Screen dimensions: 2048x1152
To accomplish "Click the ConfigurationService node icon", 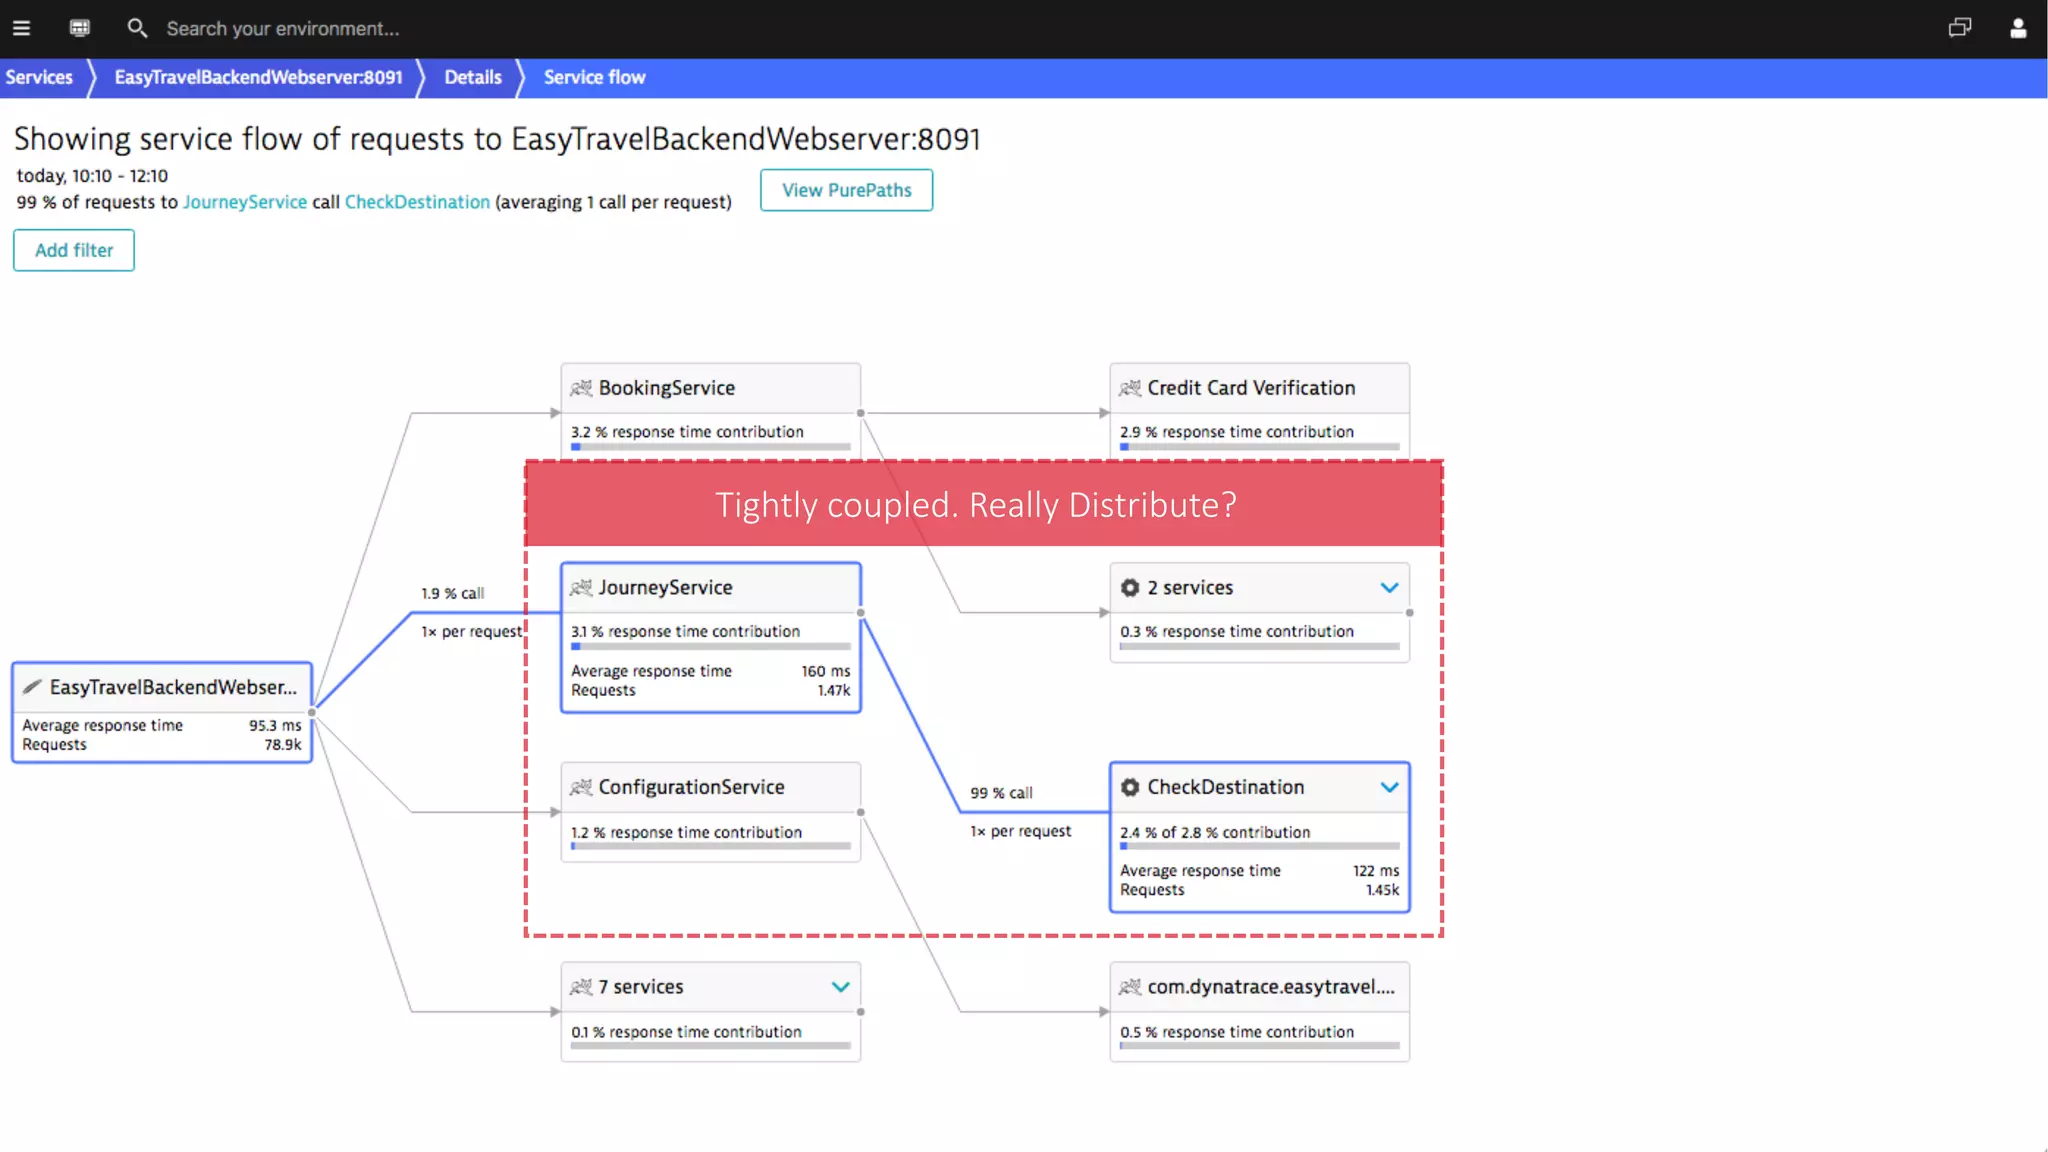I will click(x=581, y=787).
